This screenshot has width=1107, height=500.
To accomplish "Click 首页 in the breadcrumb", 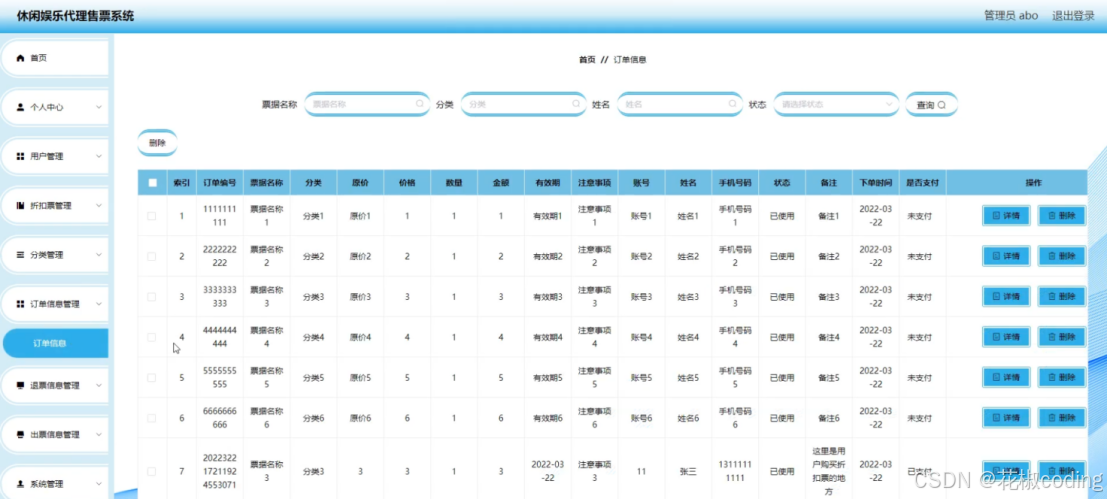I will click(587, 60).
